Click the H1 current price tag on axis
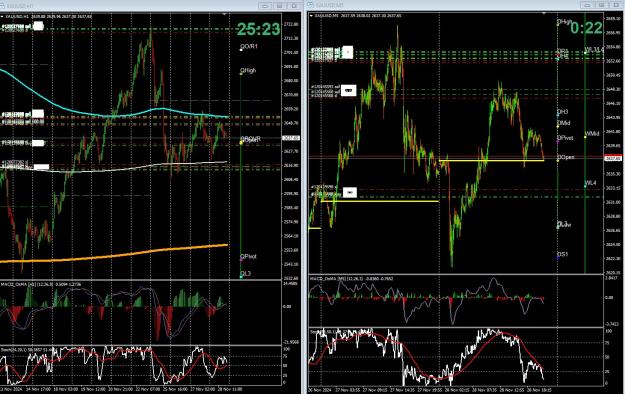This screenshot has height=394, width=625. [291, 138]
